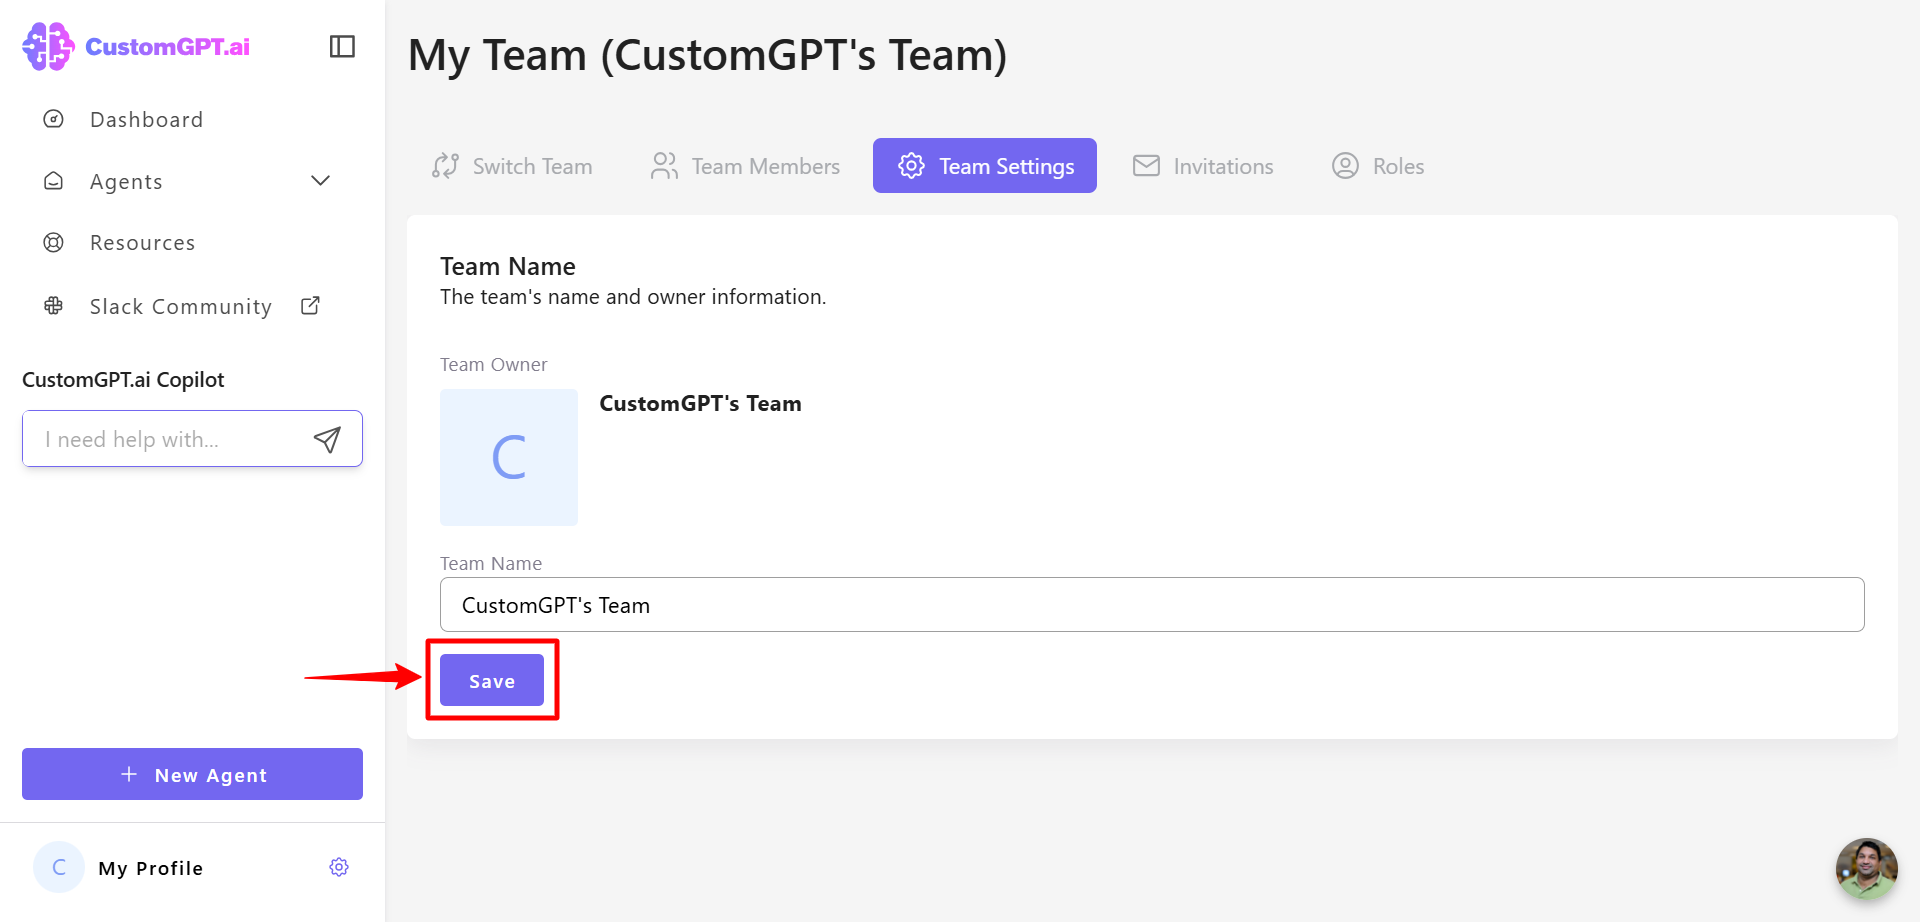Open the support chat avatar bubble
1920x922 pixels.
point(1866,868)
